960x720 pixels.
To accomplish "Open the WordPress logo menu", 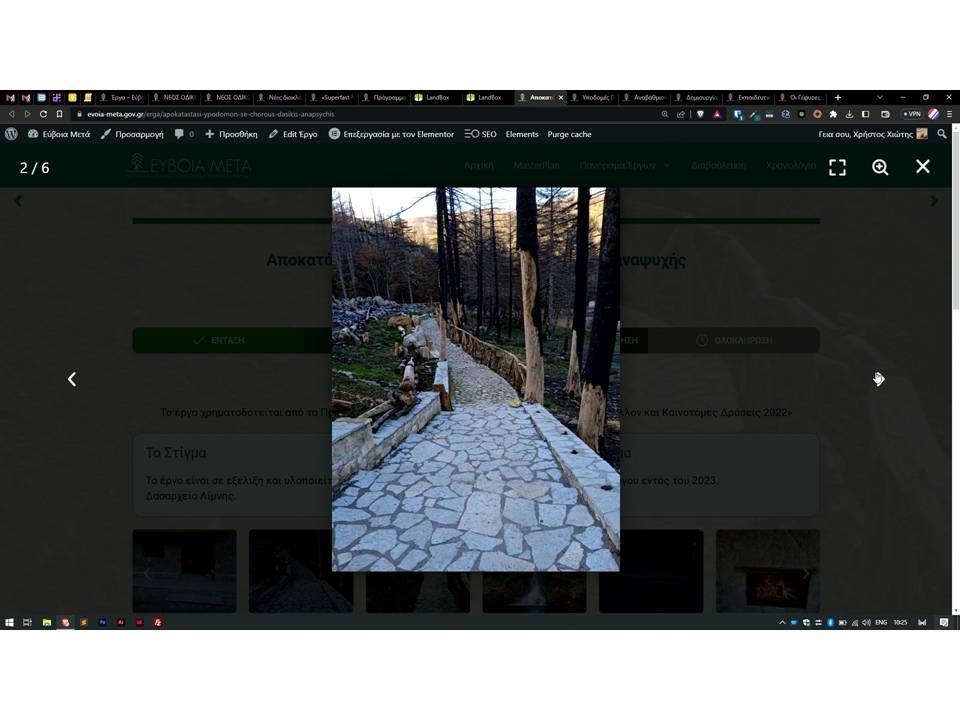I will [x=11, y=134].
